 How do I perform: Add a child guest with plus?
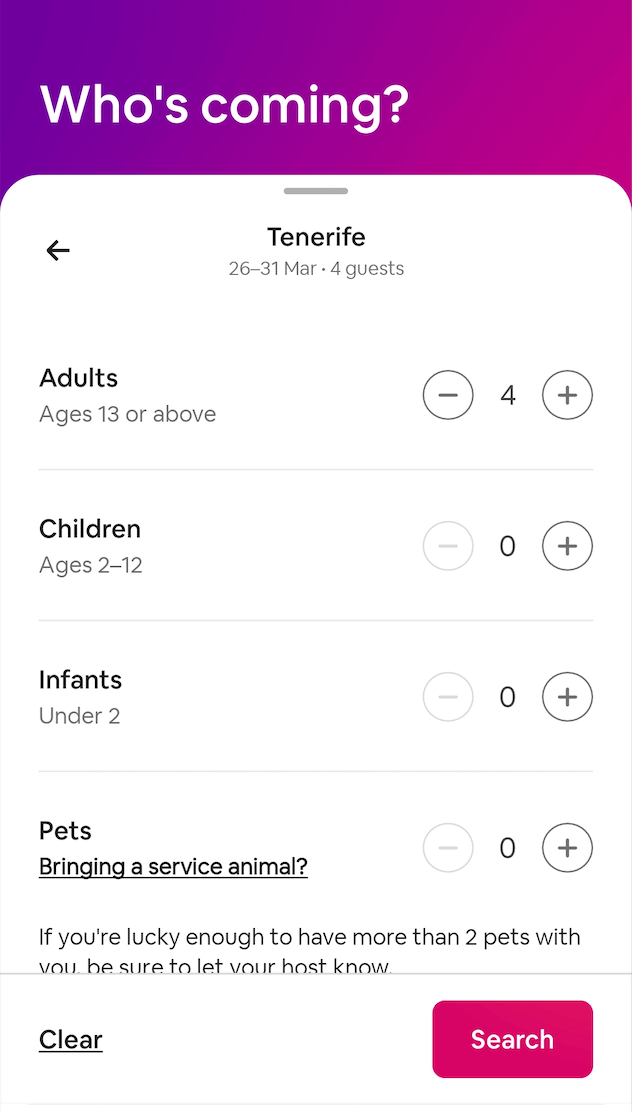coord(567,546)
